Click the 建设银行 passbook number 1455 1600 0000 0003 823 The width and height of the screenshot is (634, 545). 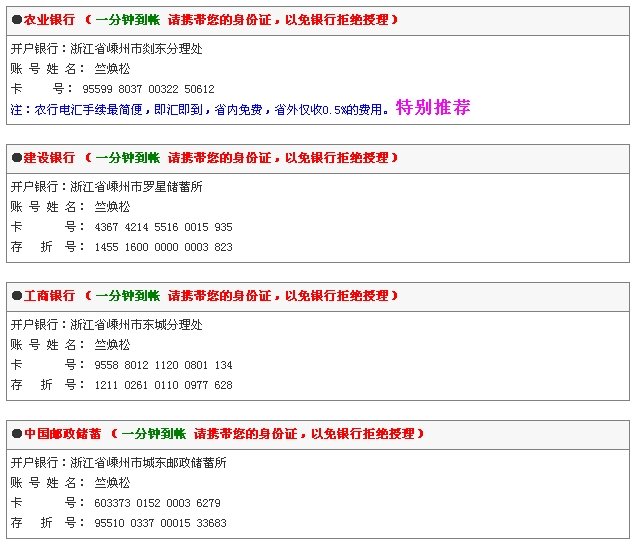(x=163, y=247)
